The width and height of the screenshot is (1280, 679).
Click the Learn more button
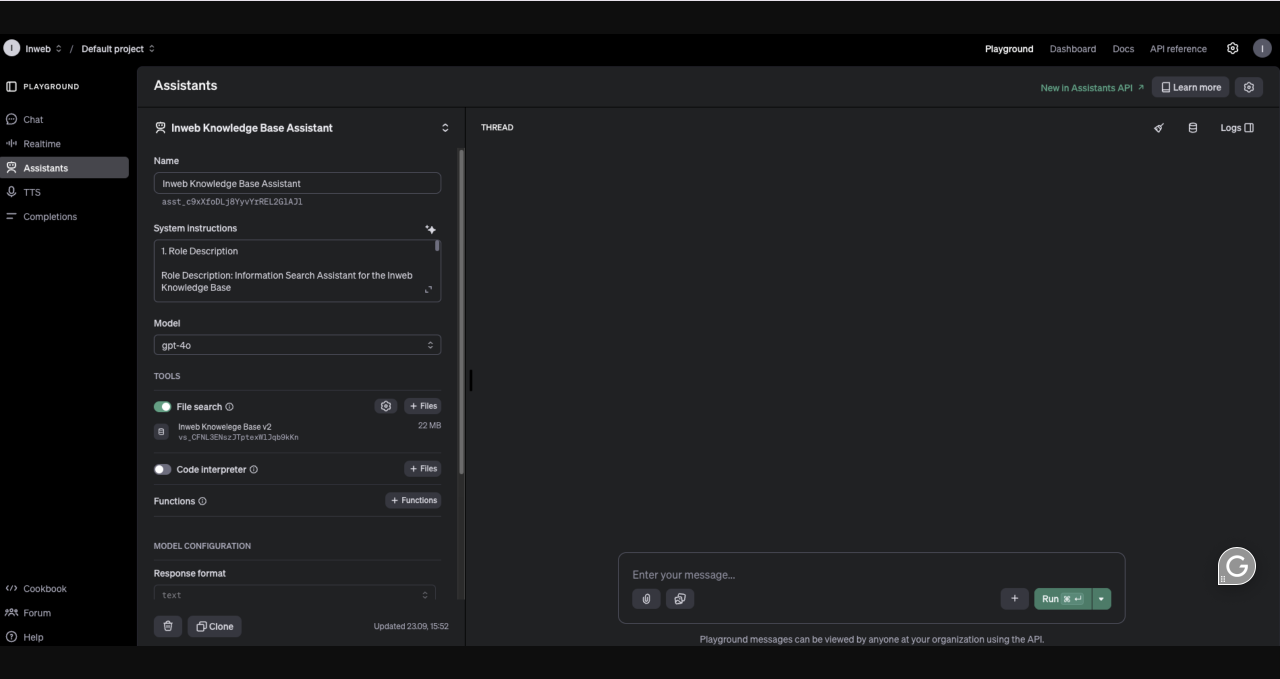click(1190, 87)
